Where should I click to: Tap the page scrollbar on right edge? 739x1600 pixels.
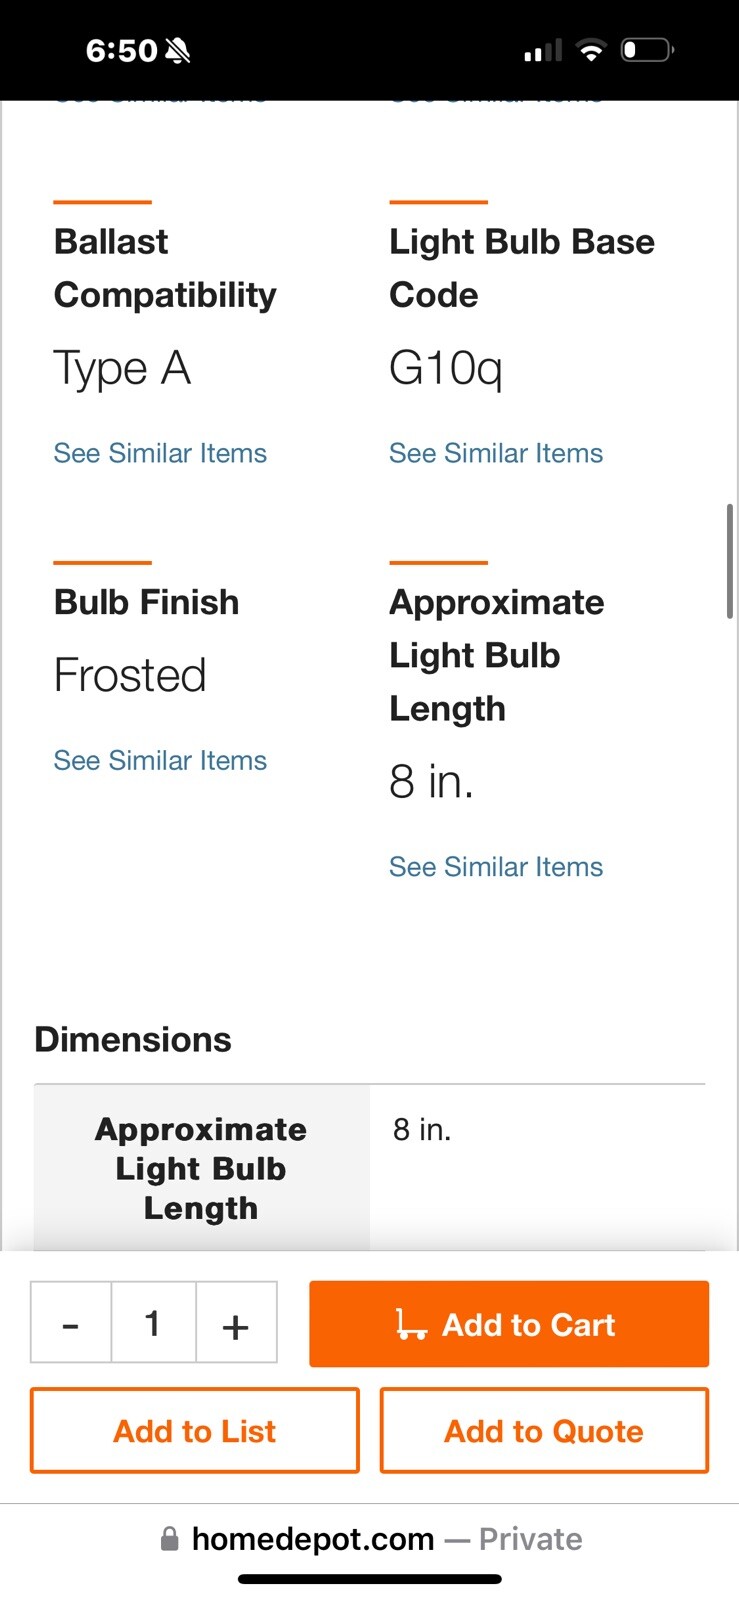(731, 561)
